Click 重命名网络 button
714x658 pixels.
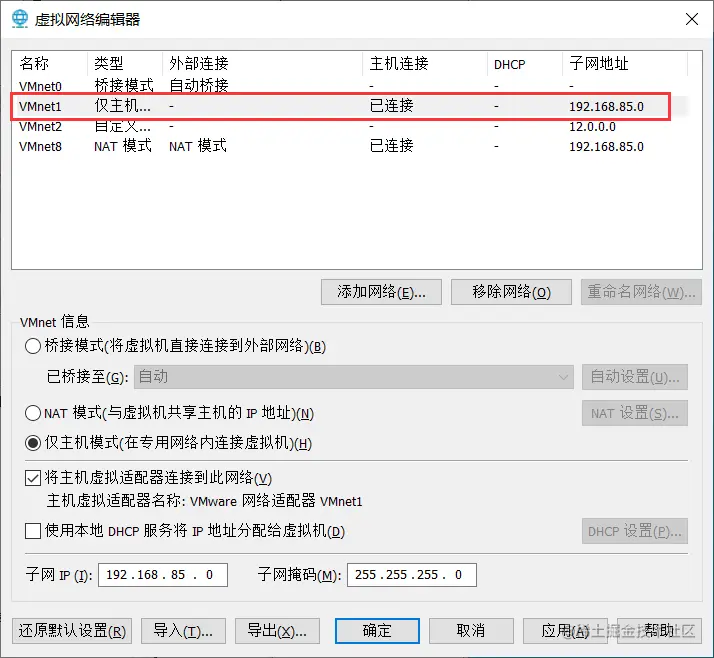641,292
